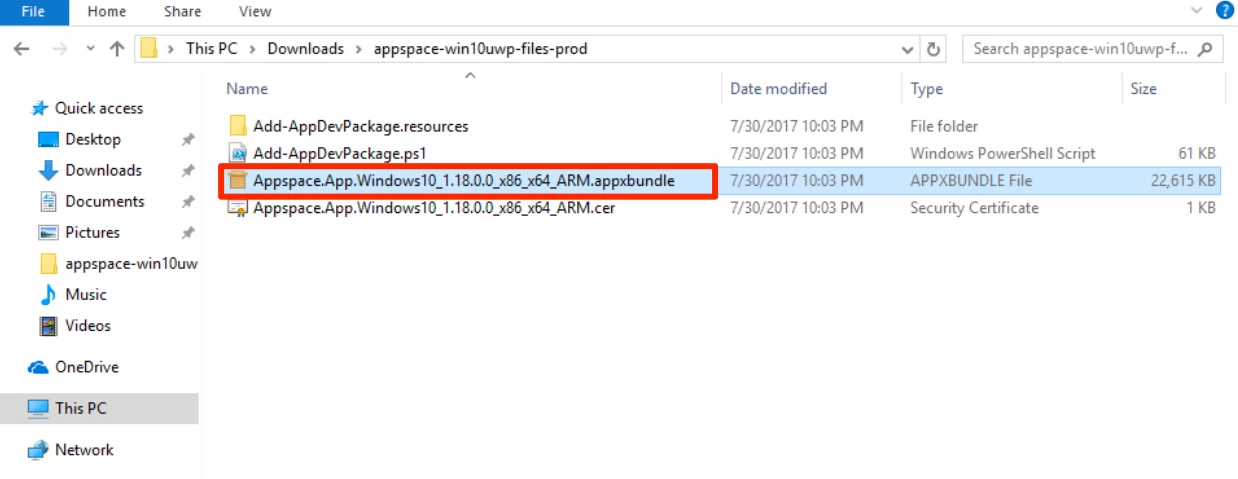Refresh the current folder view
1238x479 pixels.
pos(934,49)
